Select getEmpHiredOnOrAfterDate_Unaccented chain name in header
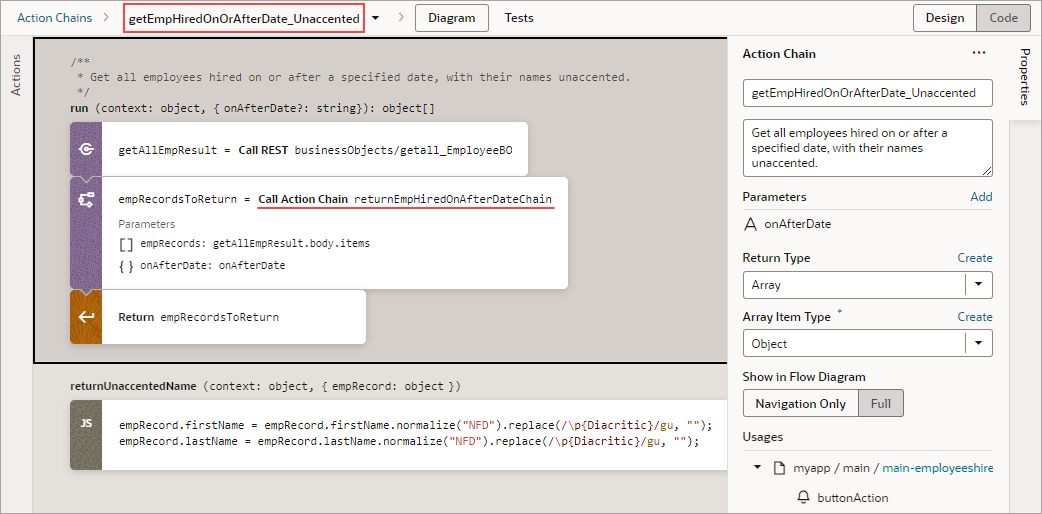 click(244, 19)
